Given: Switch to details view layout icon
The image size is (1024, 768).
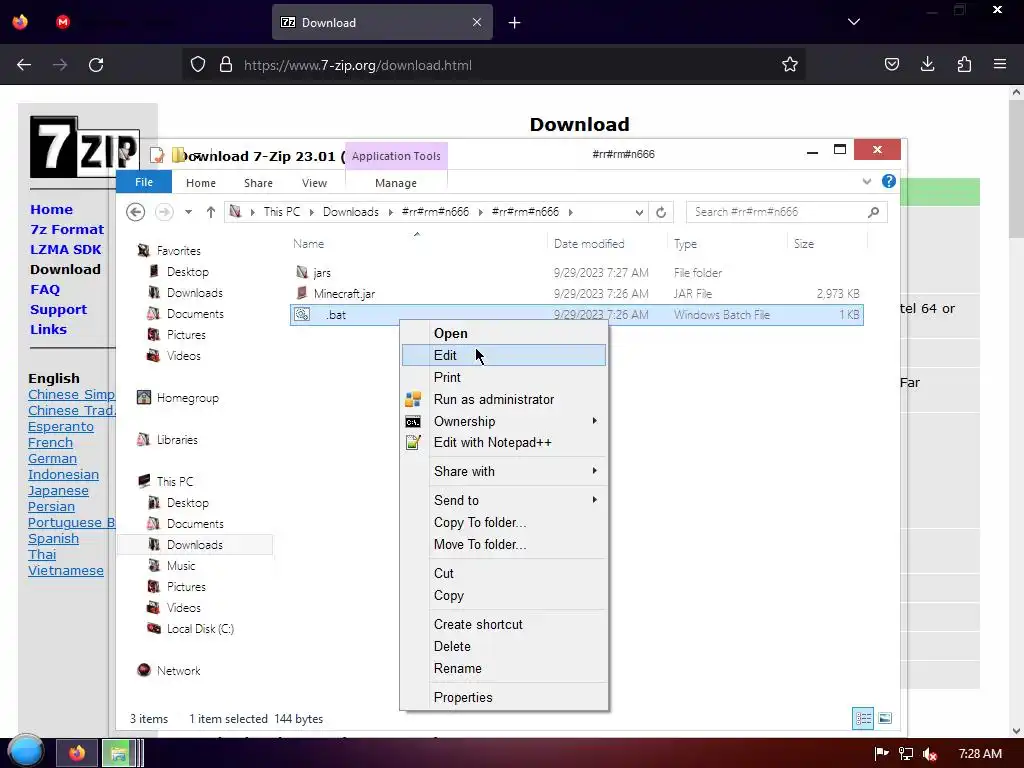Looking at the screenshot, I should tap(863, 719).
